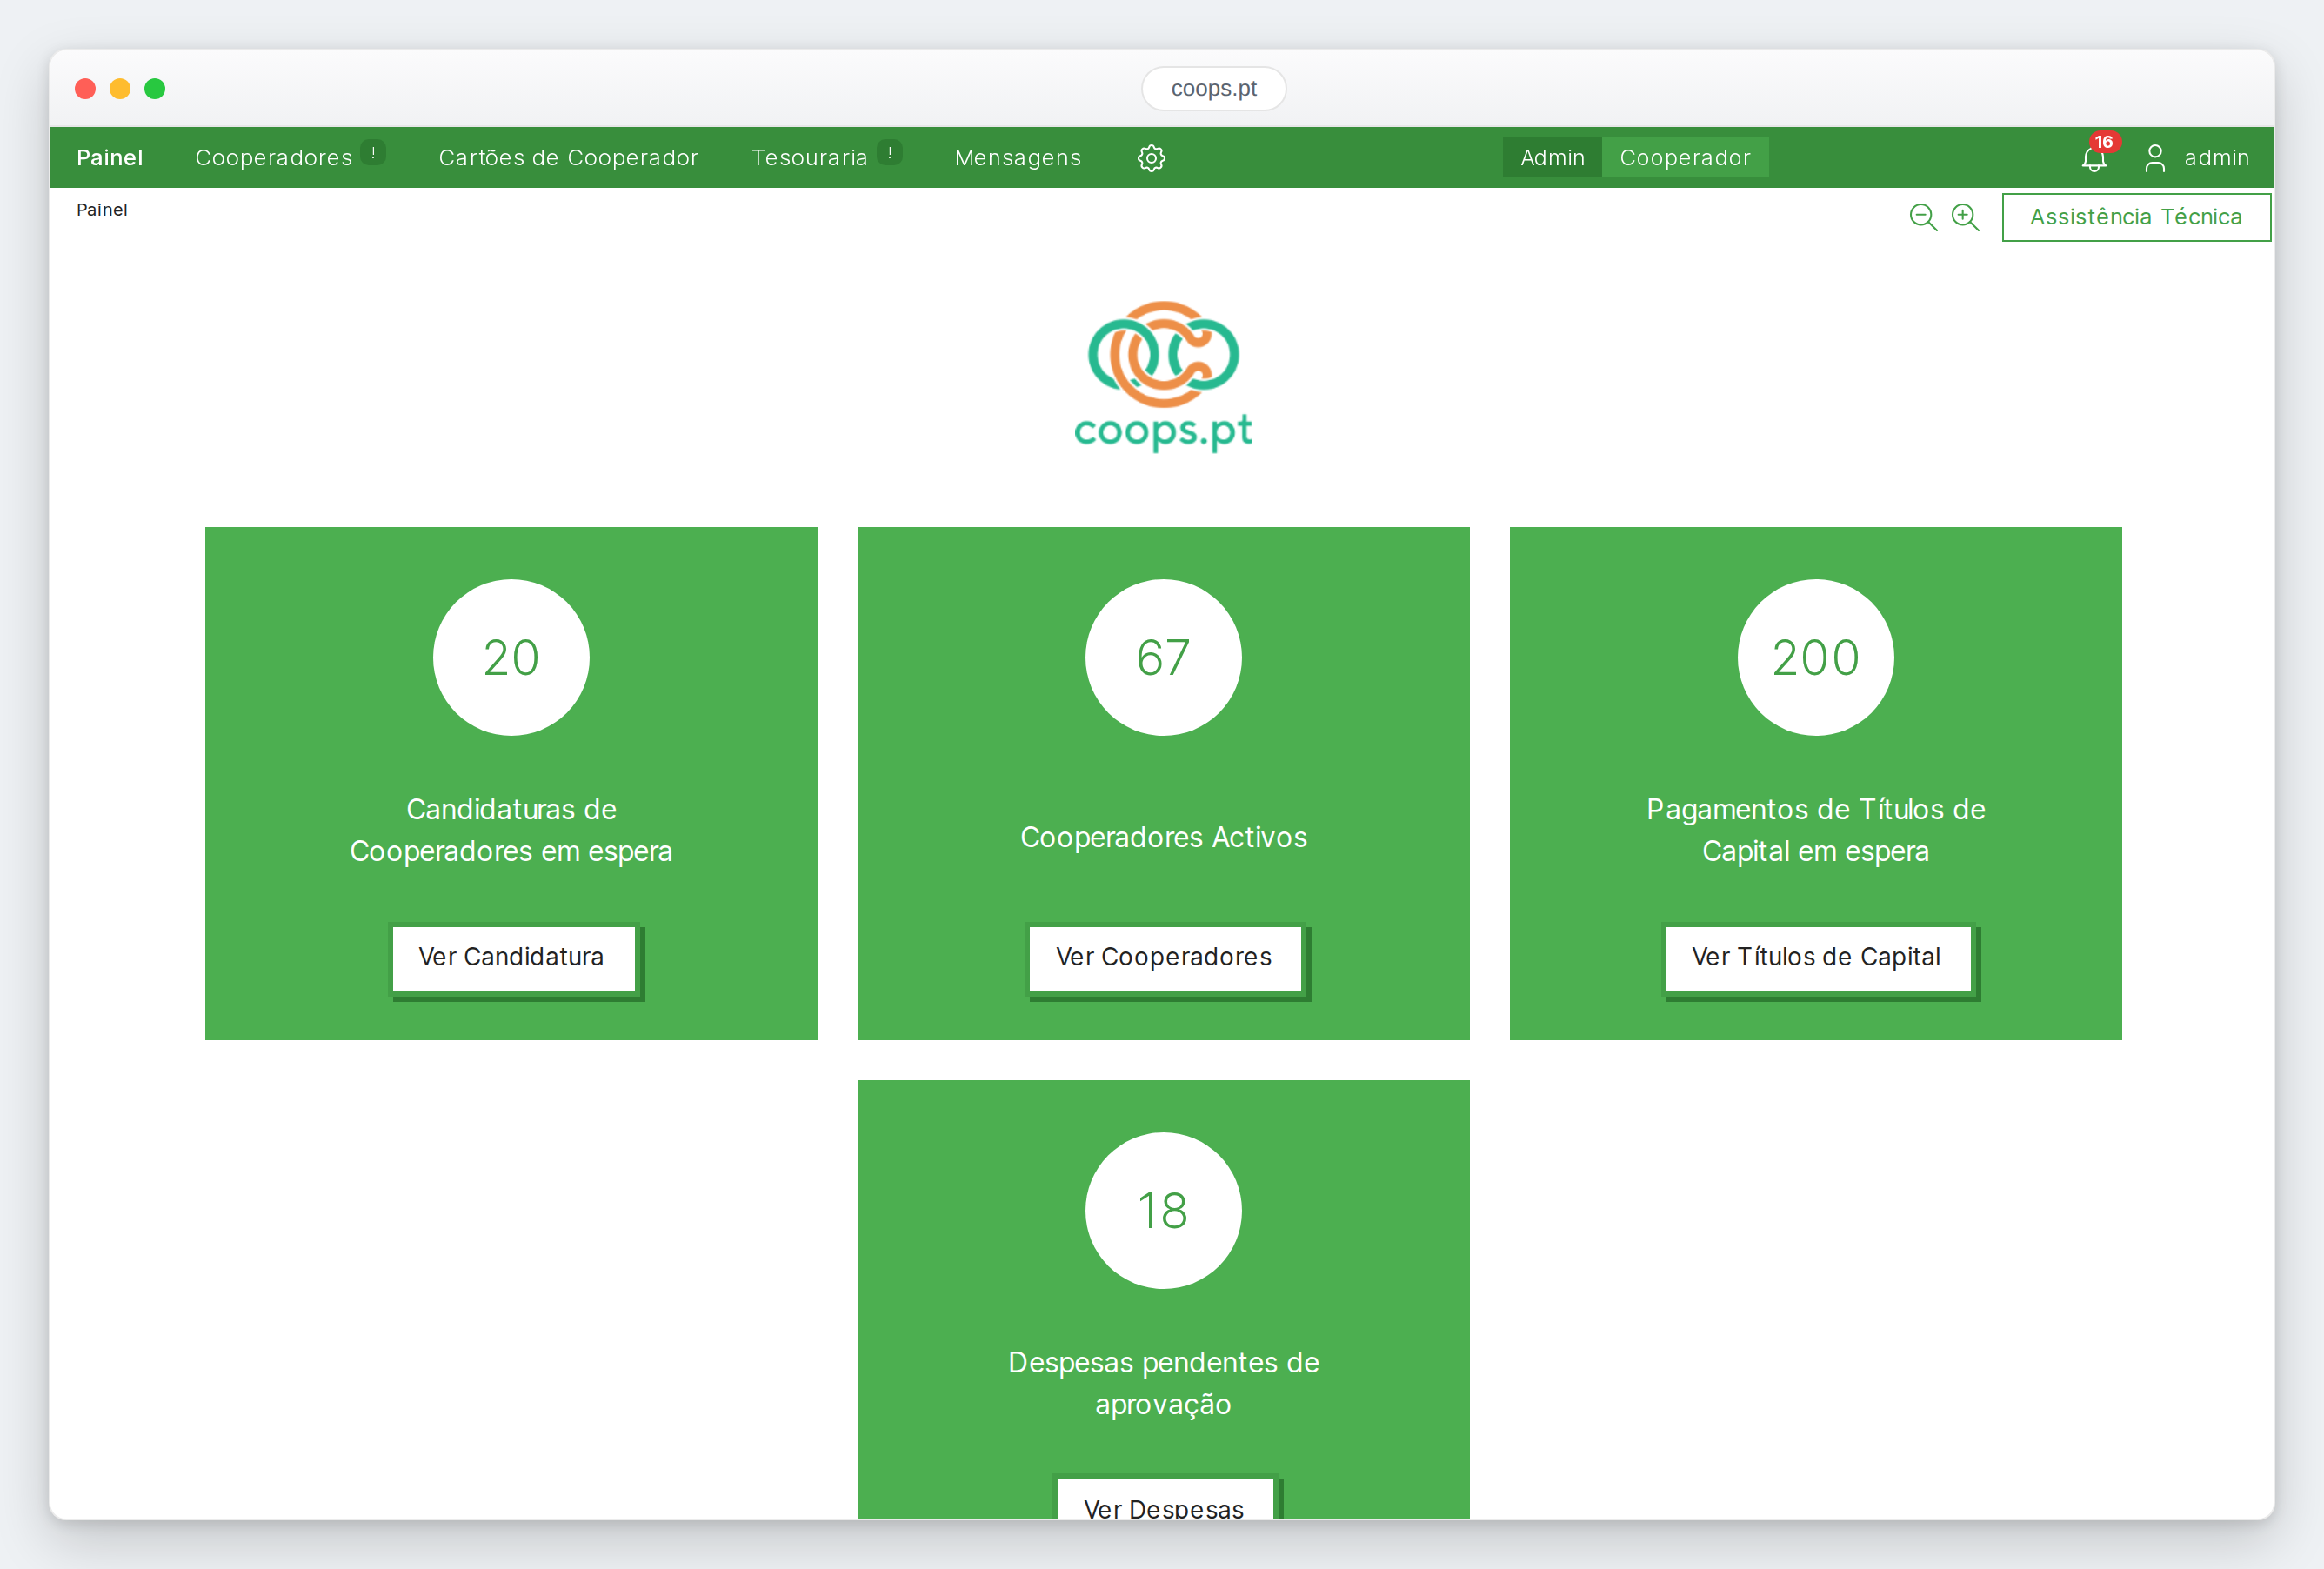Click the Candidaturas de Cooperadores em espera text
The height and width of the screenshot is (1569, 2324).
(511, 830)
